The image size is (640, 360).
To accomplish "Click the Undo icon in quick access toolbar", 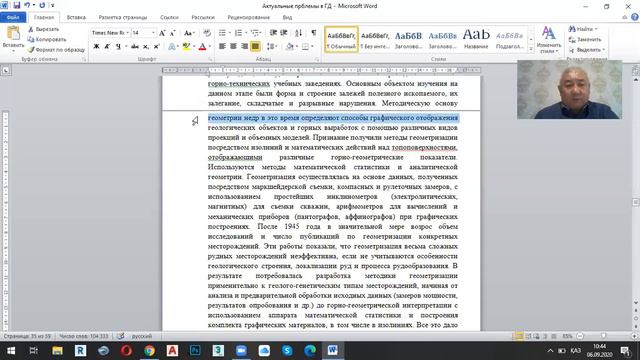I will [x=27, y=5].
